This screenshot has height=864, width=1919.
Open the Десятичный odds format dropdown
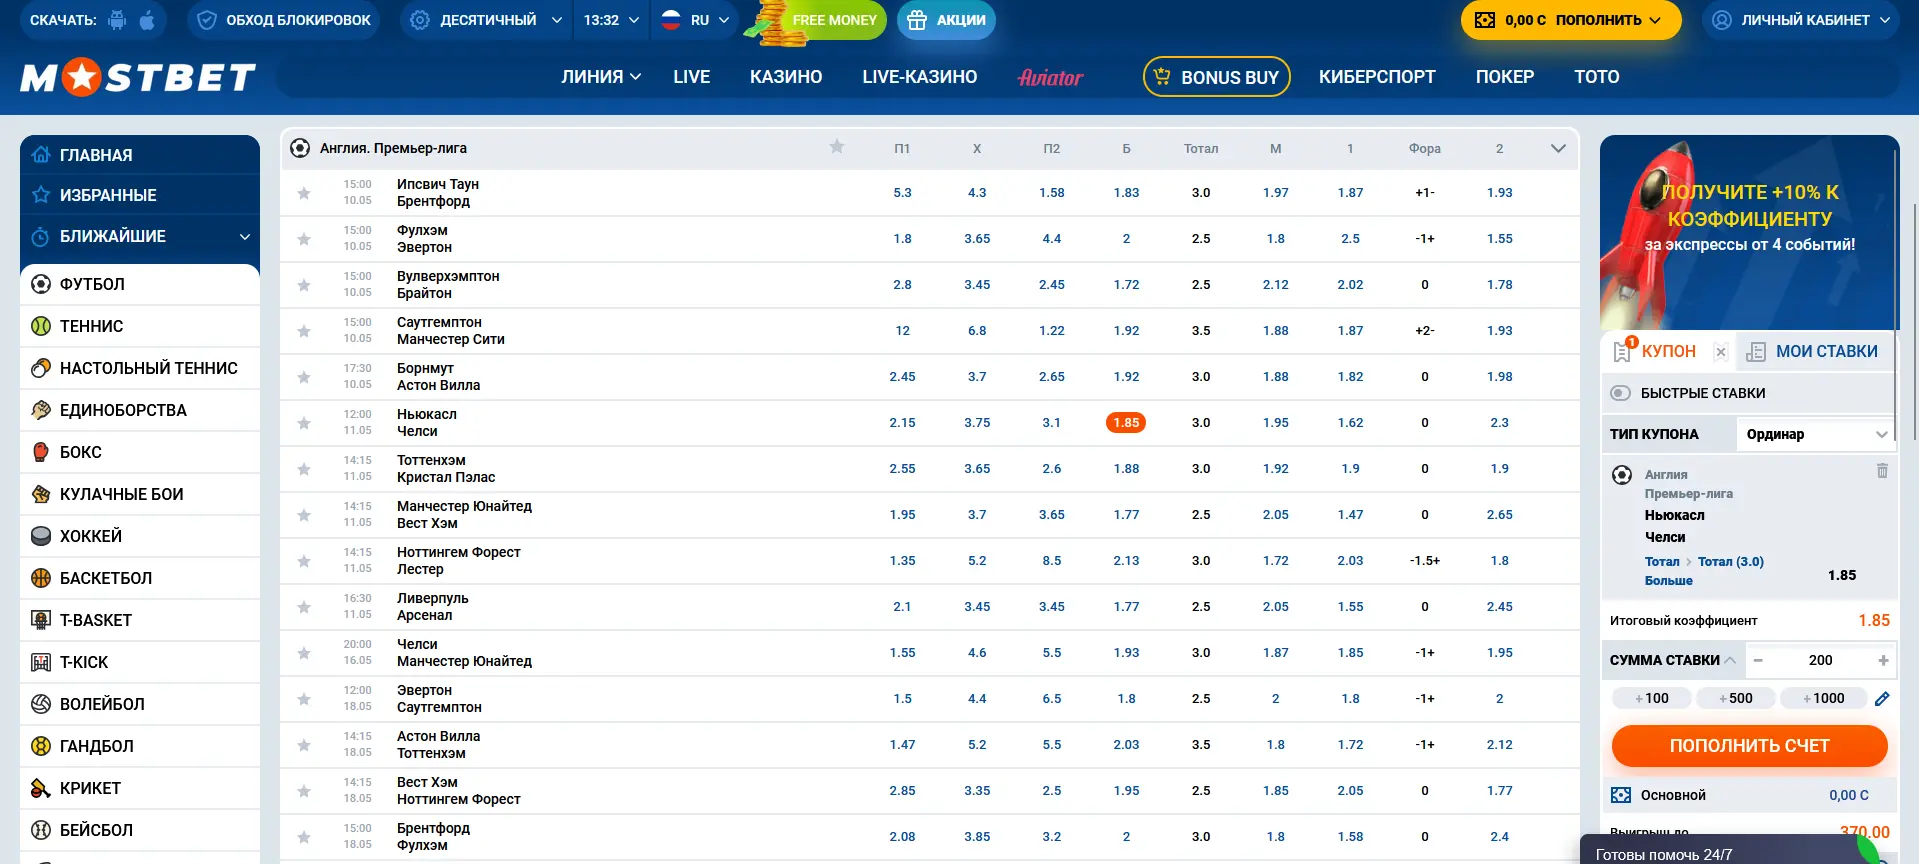point(486,20)
